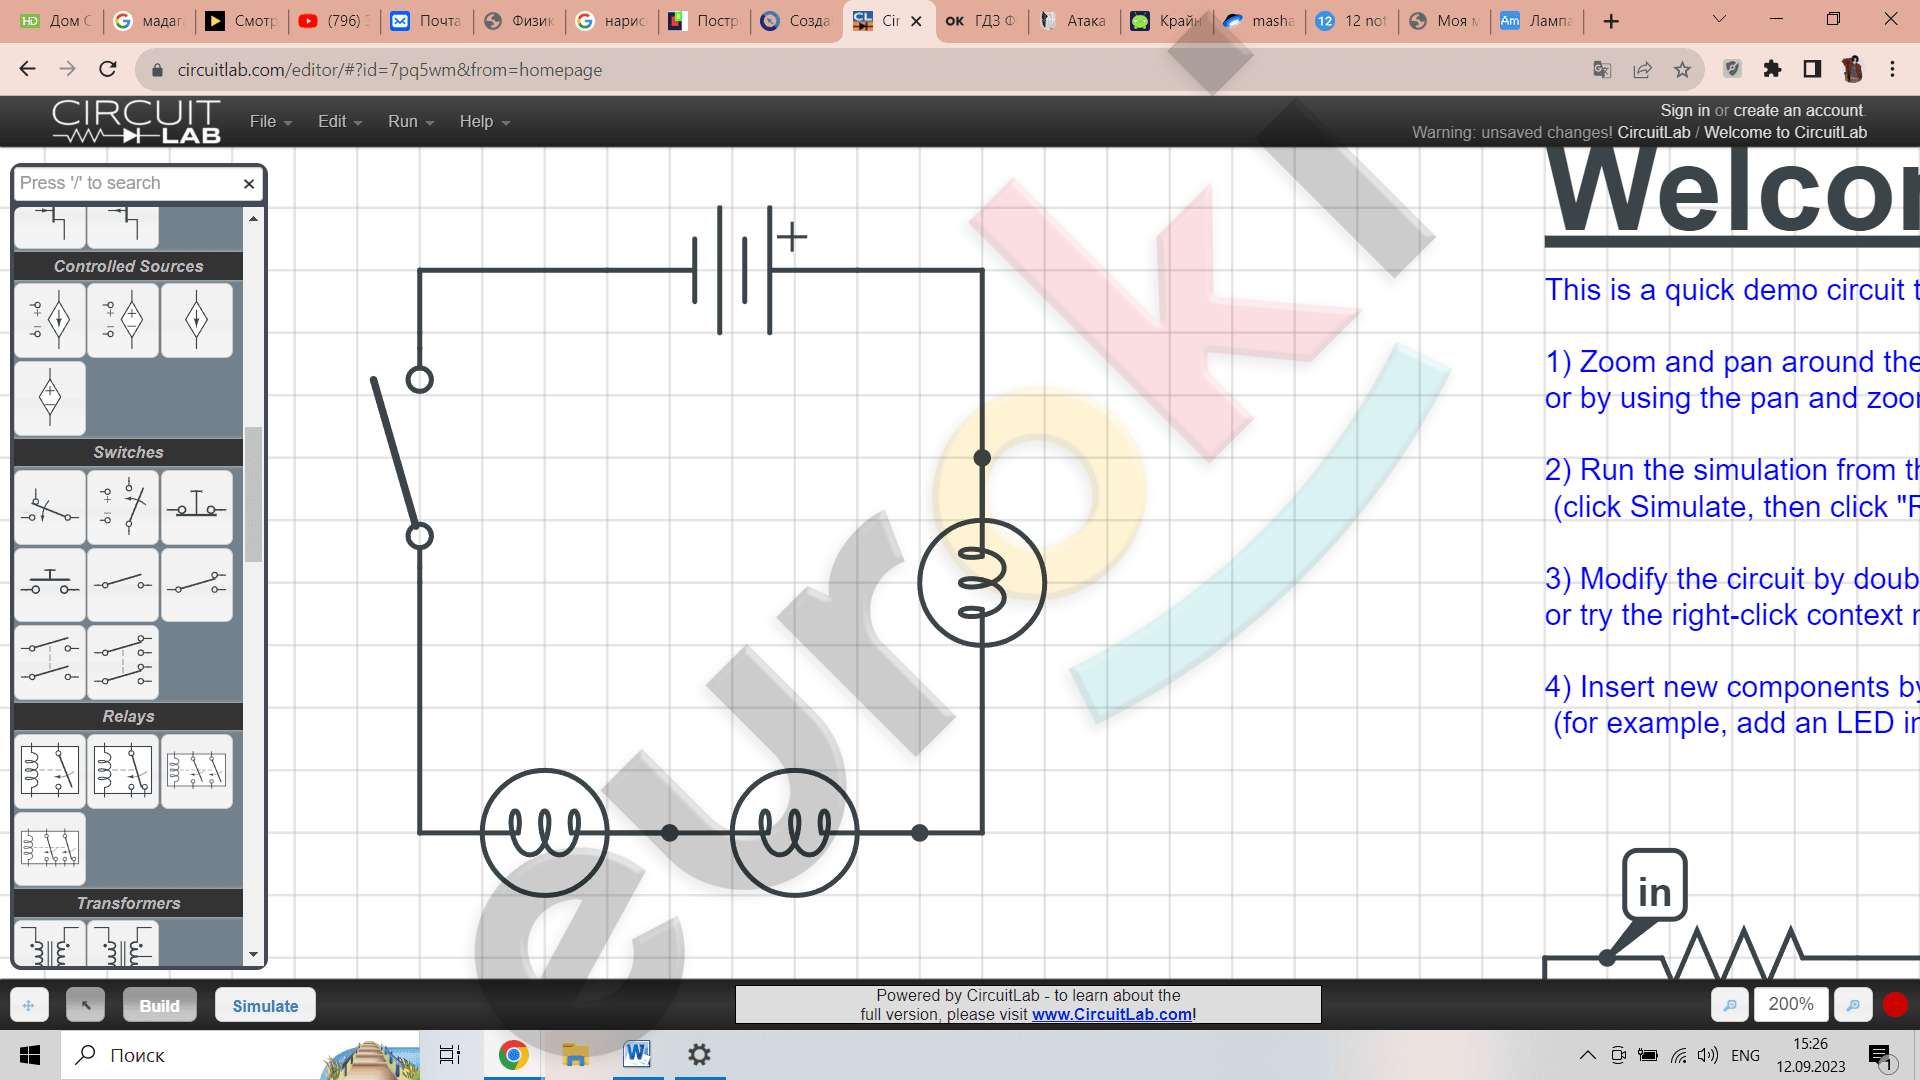
Task: Click the pointer select tool icon
Action: 85,1005
